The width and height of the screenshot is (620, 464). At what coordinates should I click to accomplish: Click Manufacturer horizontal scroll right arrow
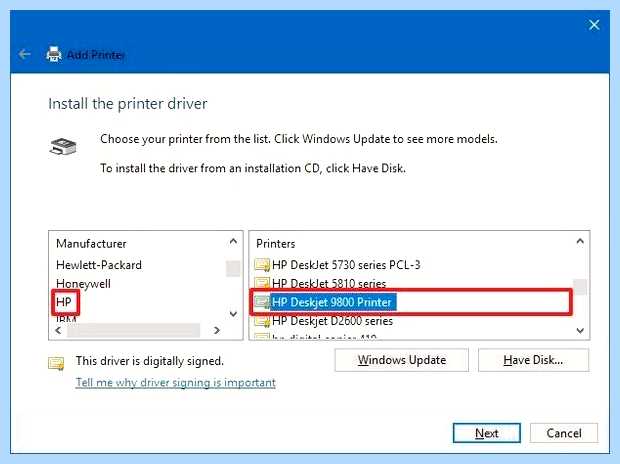(x=217, y=330)
